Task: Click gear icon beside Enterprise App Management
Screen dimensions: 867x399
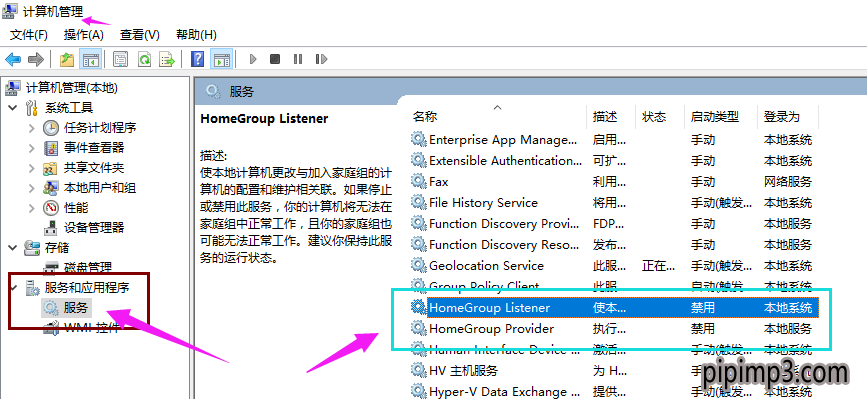Action: (x=419, y=139)
